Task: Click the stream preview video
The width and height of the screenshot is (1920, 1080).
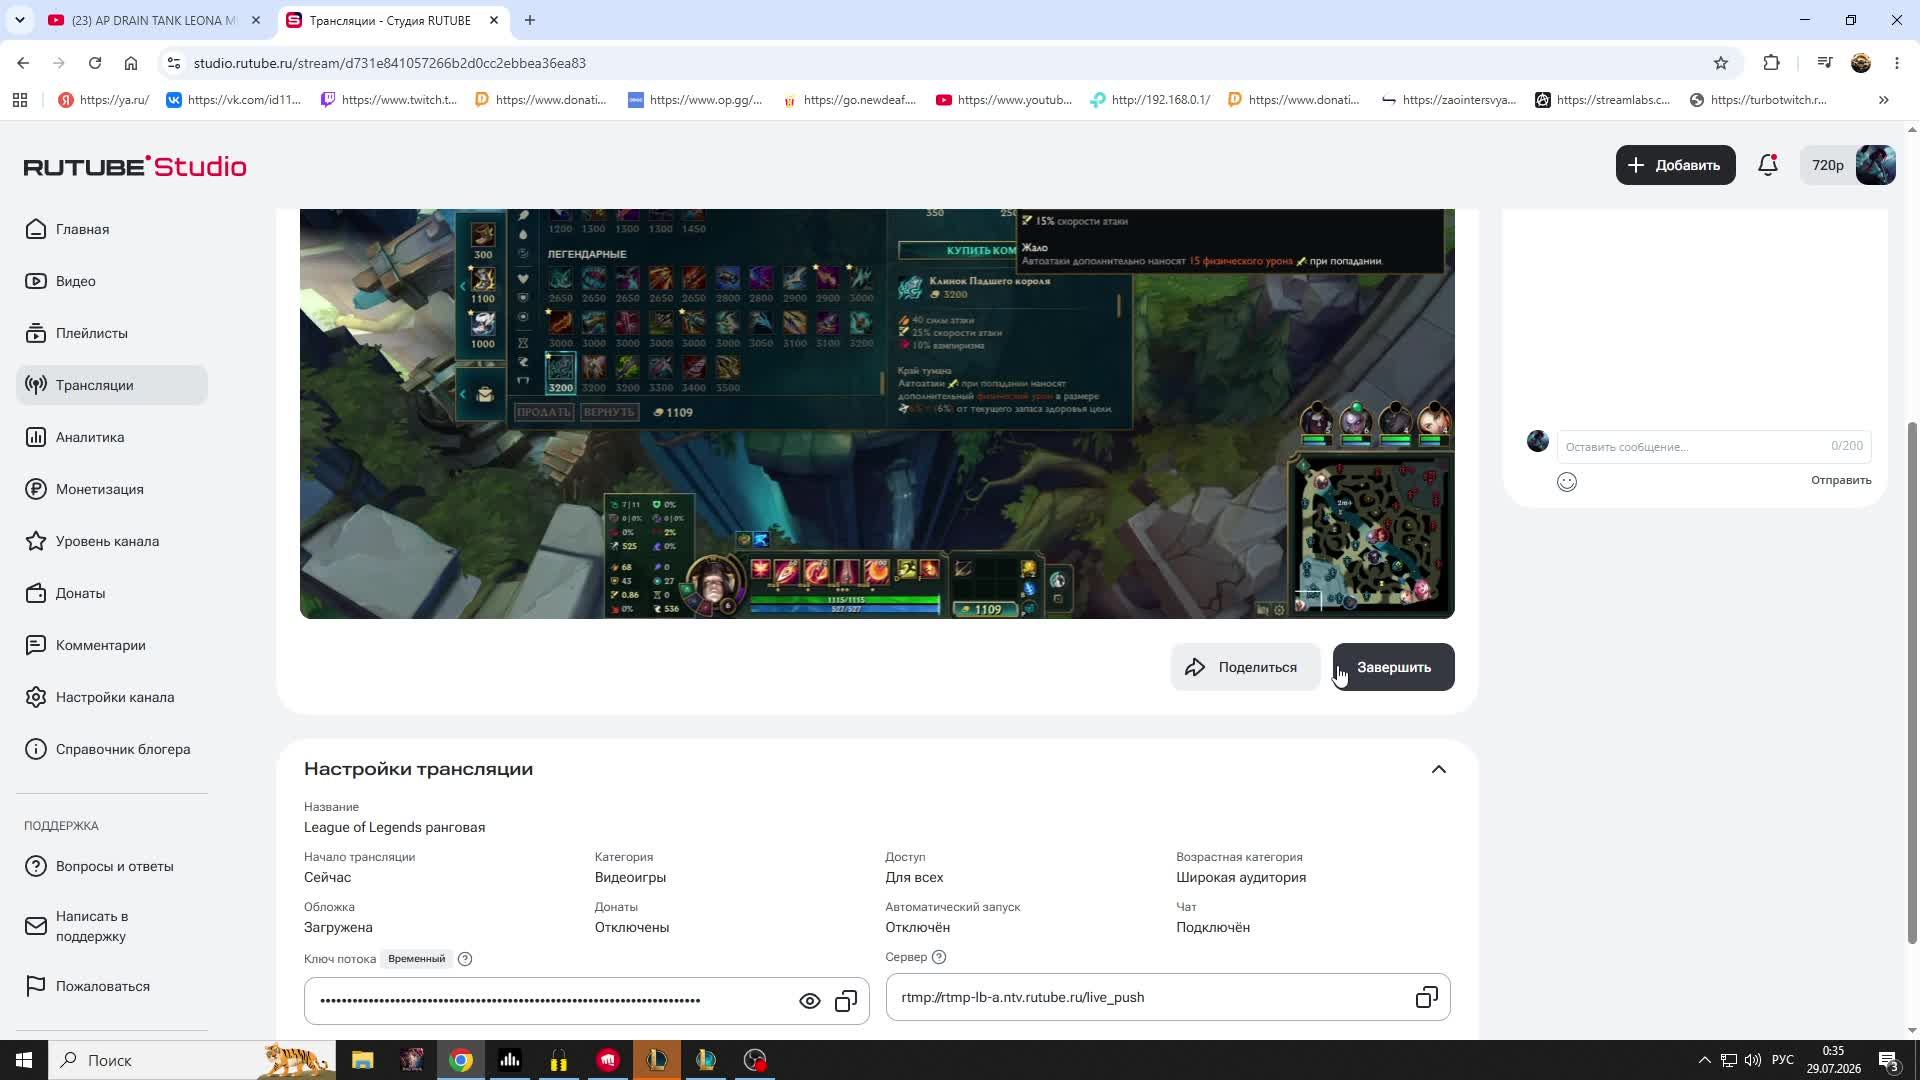Action: tap(877, 413)
